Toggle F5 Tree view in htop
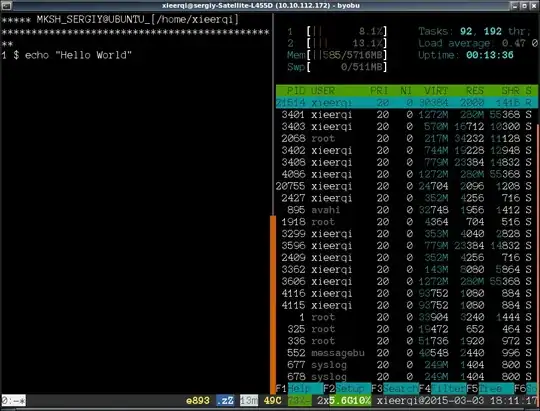This screenshot has width=540, height=411. pos(490,388)
